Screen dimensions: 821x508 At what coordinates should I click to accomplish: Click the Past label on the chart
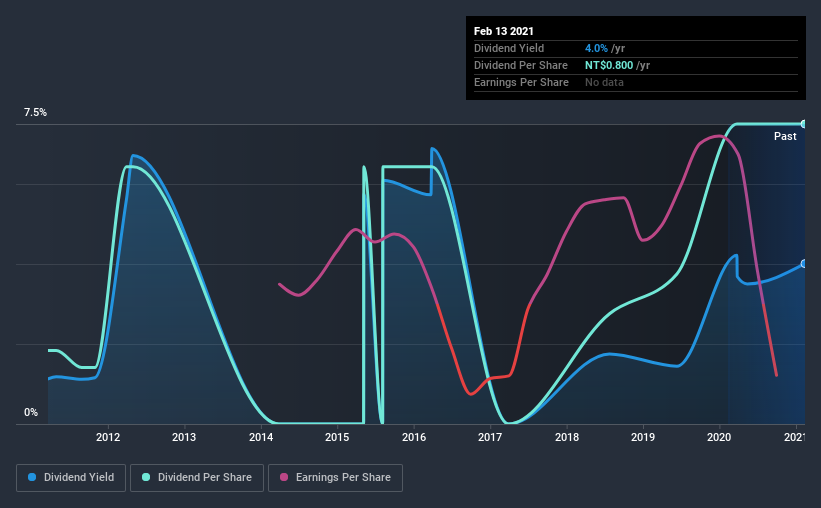(785, 136)
